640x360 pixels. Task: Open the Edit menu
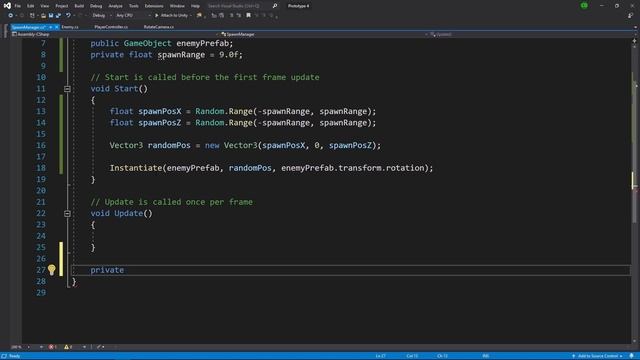tap(31, 6)
